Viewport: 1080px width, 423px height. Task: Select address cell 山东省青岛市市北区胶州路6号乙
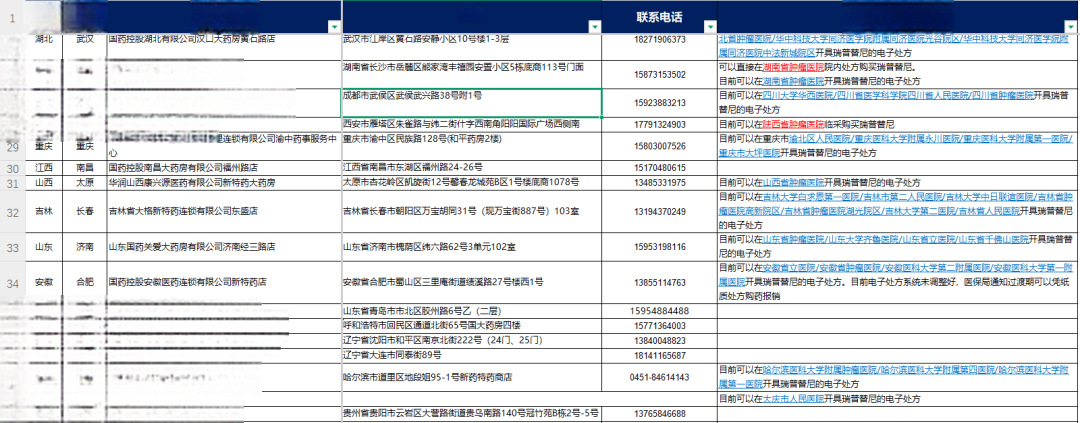[472, 311]
